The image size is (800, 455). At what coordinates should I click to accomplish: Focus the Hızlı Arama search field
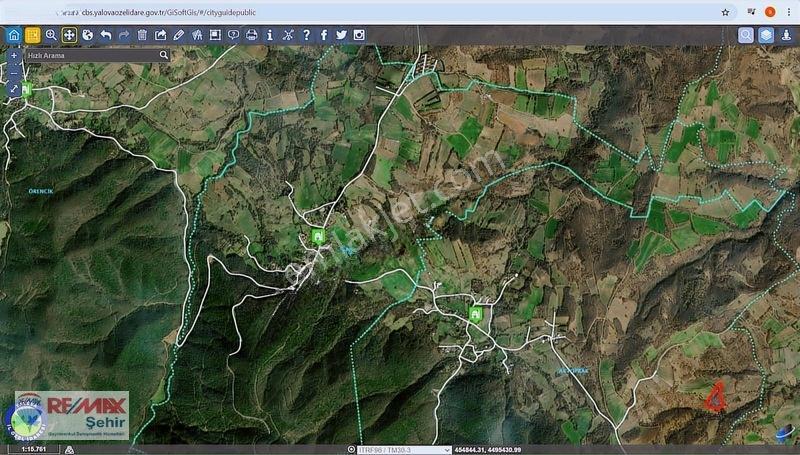click(92, 55)
